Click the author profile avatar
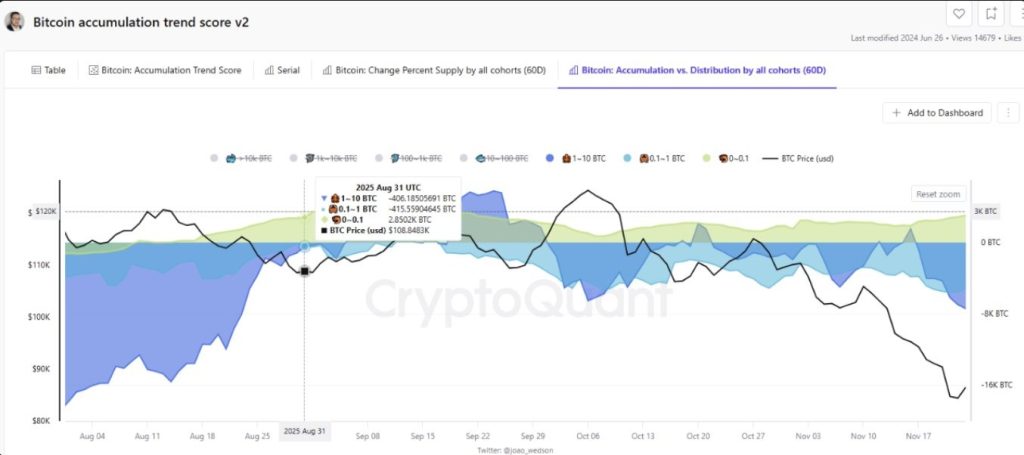The image size is (1024, 455). coord(14,21)
